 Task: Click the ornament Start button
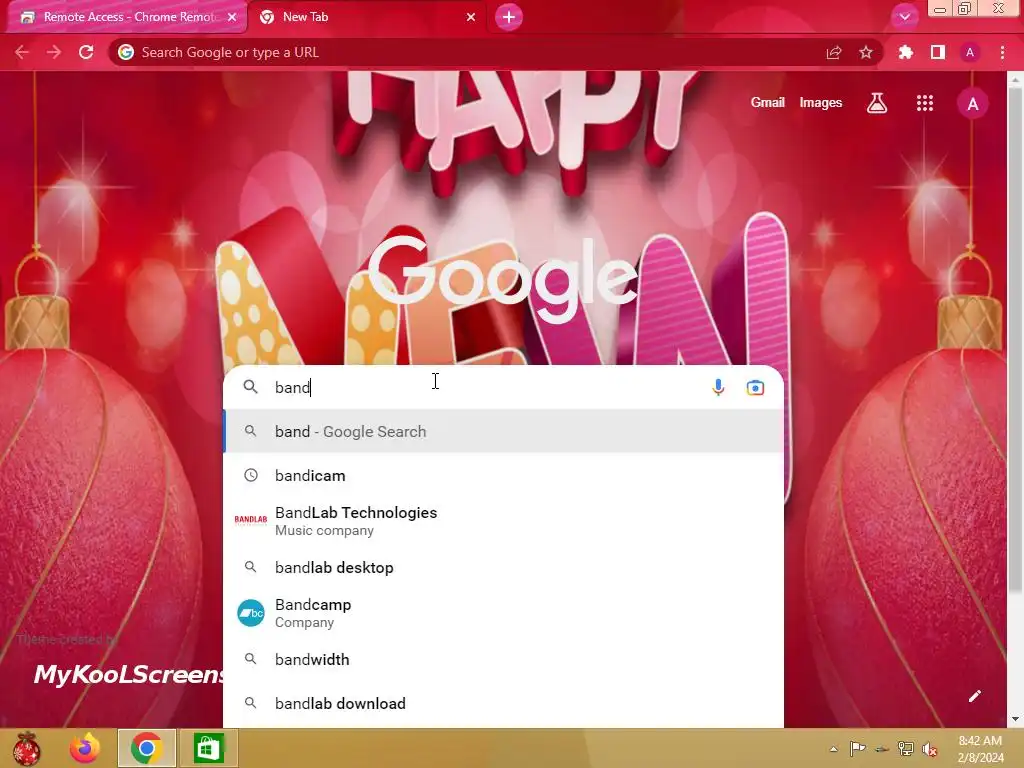click(x=27, y=748)
